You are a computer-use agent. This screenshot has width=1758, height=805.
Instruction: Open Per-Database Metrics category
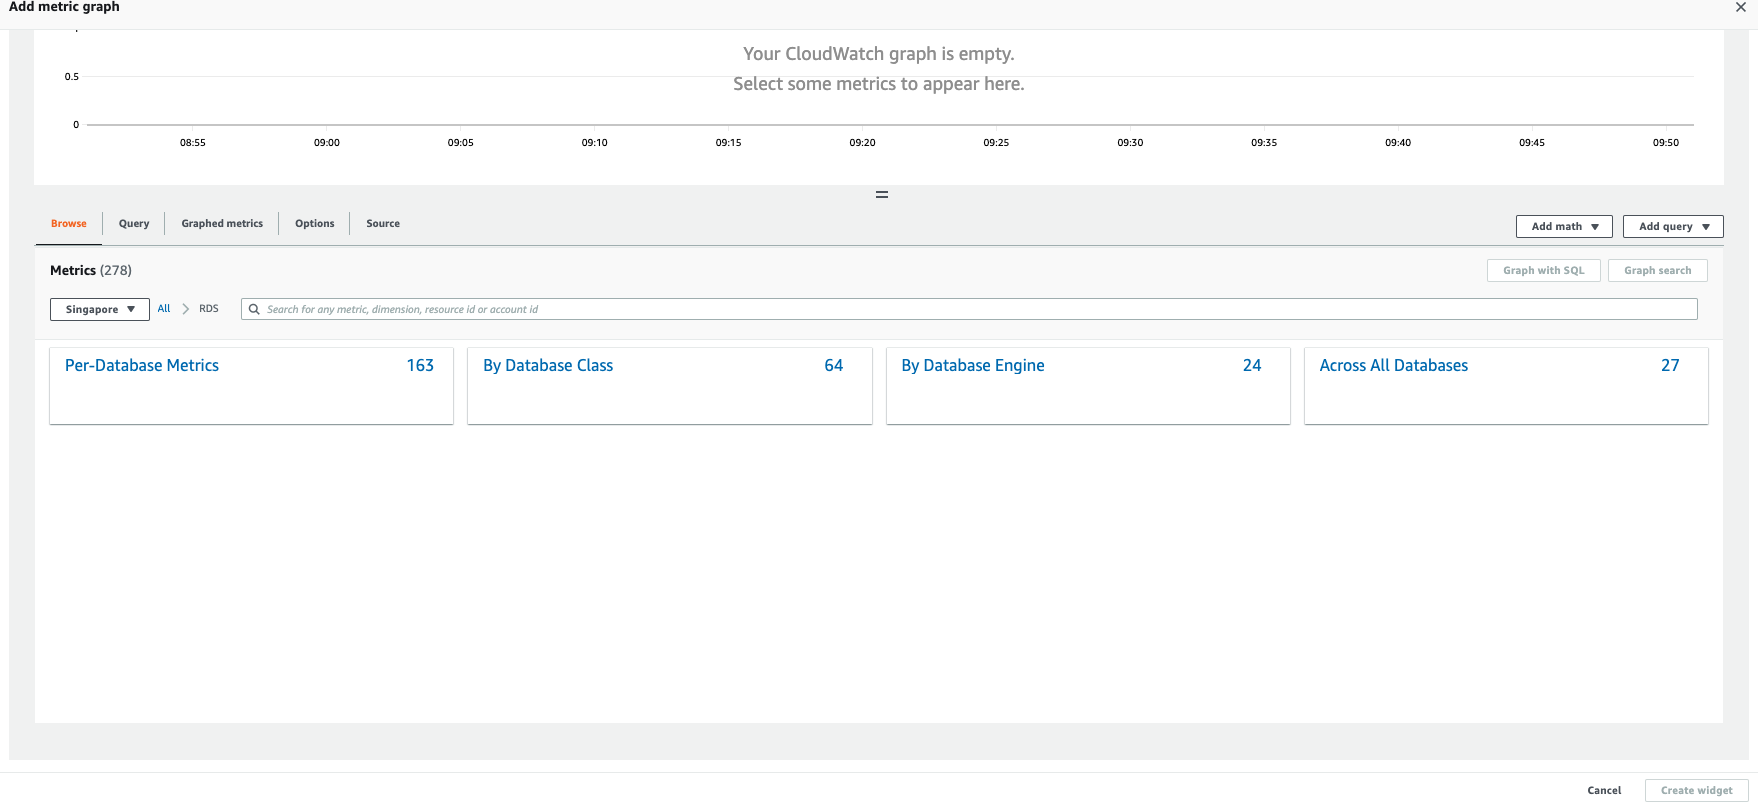pos(142,366)
